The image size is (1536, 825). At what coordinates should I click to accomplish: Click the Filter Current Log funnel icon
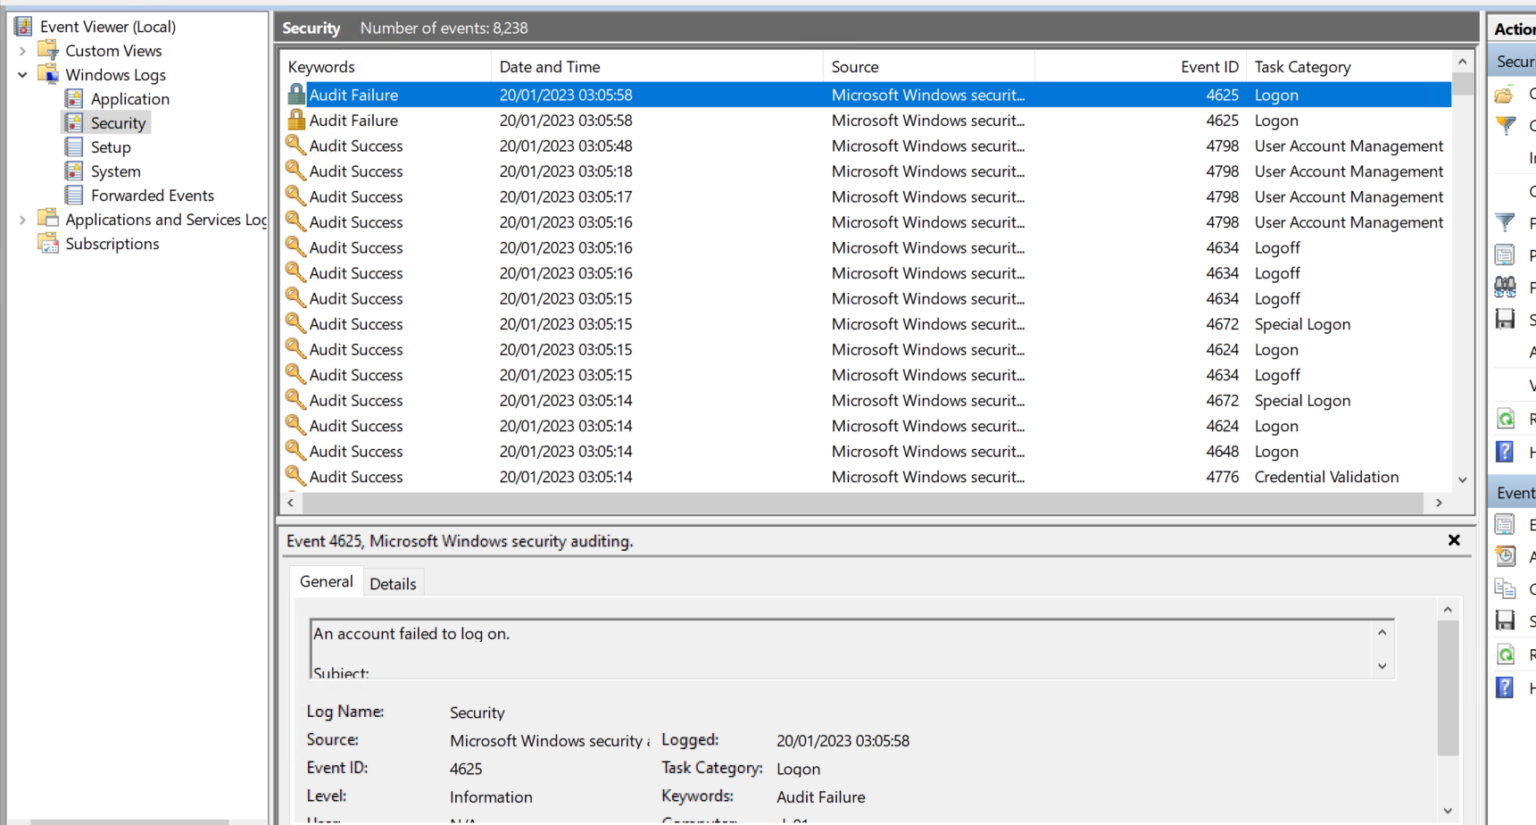click(1505, 222)
